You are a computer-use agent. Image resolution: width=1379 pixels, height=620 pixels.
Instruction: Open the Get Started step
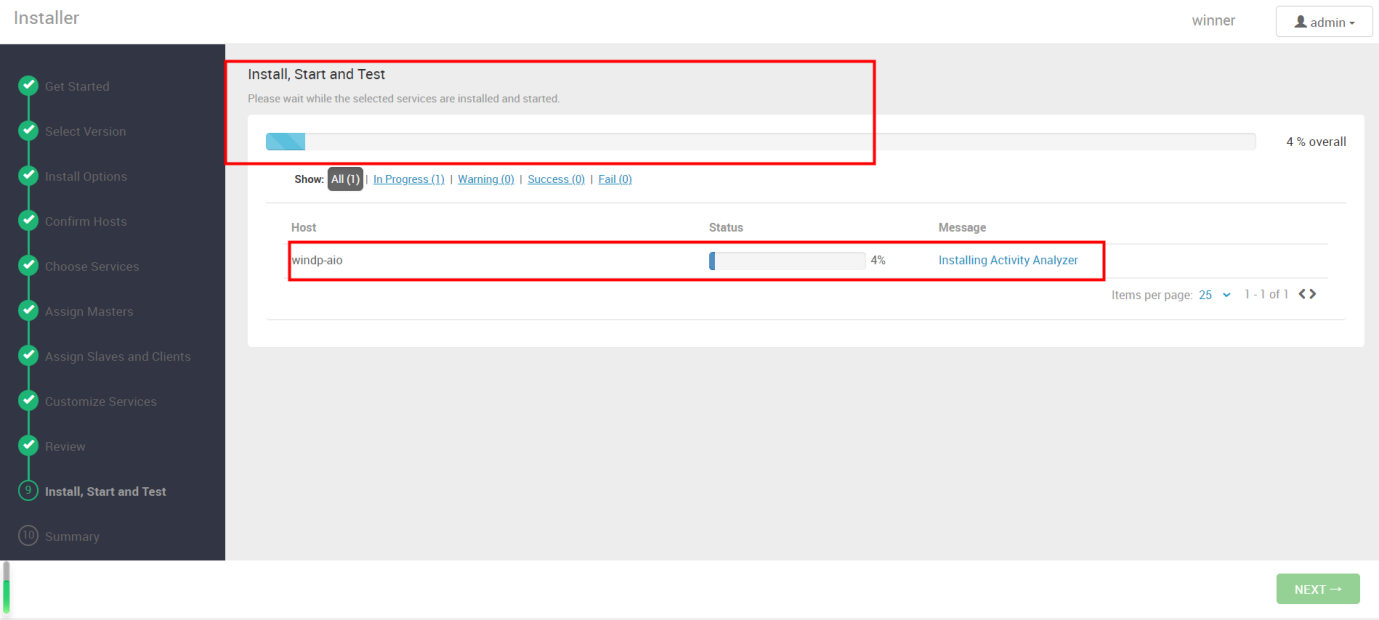click(77, 86)
